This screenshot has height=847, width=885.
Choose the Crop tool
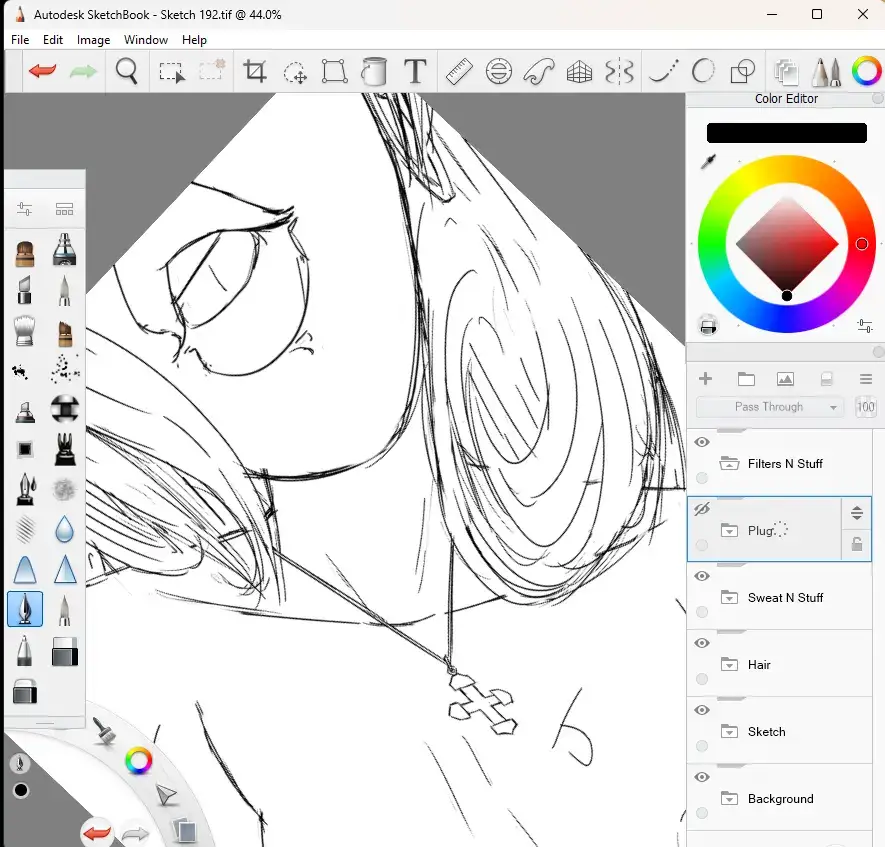pyautogui.click(x=255, y=72)
